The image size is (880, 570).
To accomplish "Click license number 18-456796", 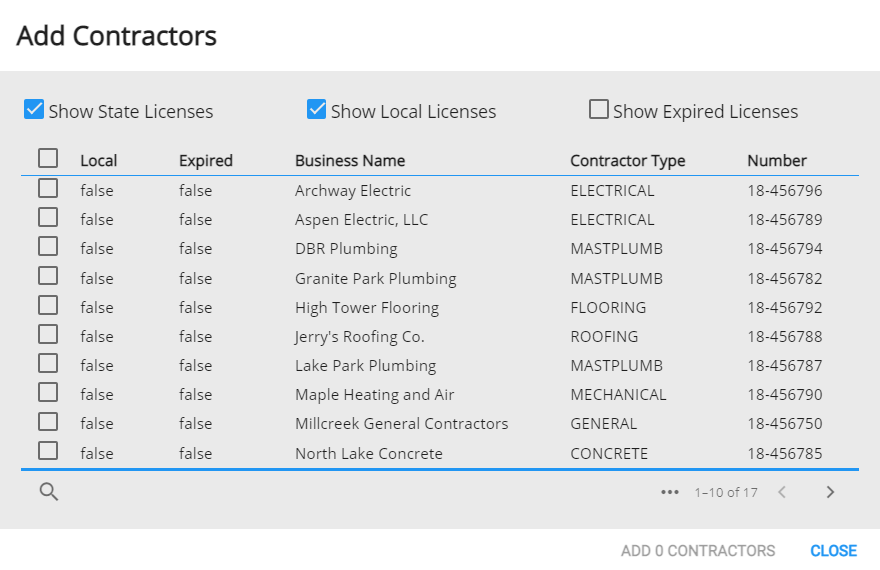I will pos(785,191).
